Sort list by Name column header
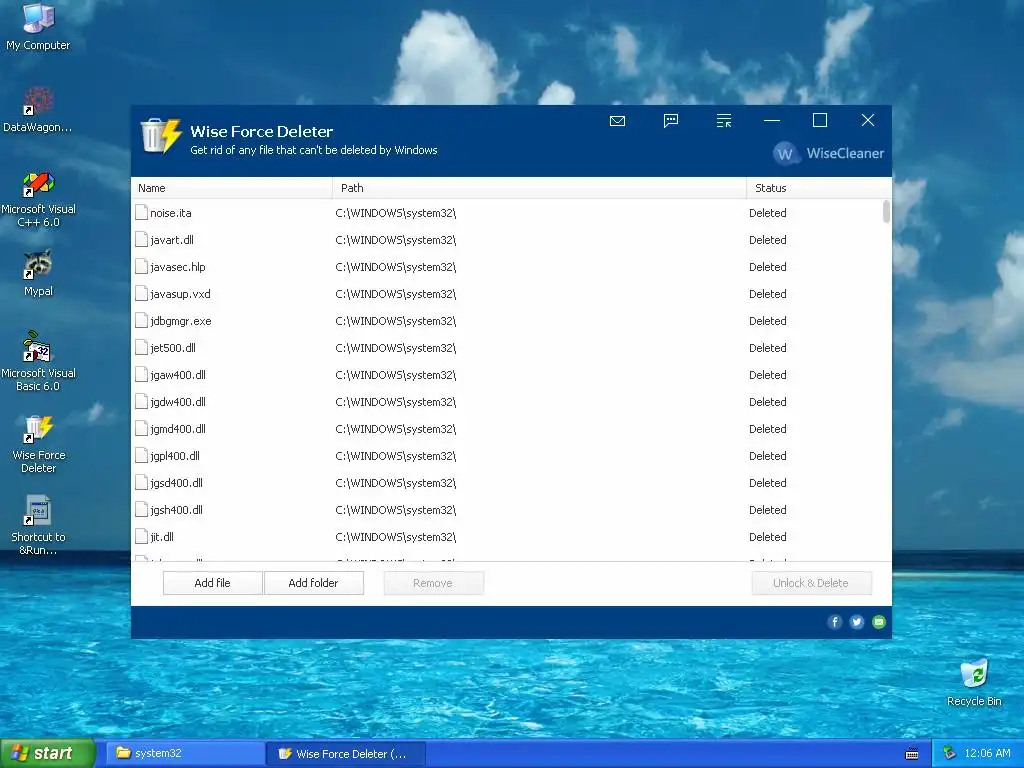Image resolution: width=1024 pixels, height=768 pixels. (232, 188)
